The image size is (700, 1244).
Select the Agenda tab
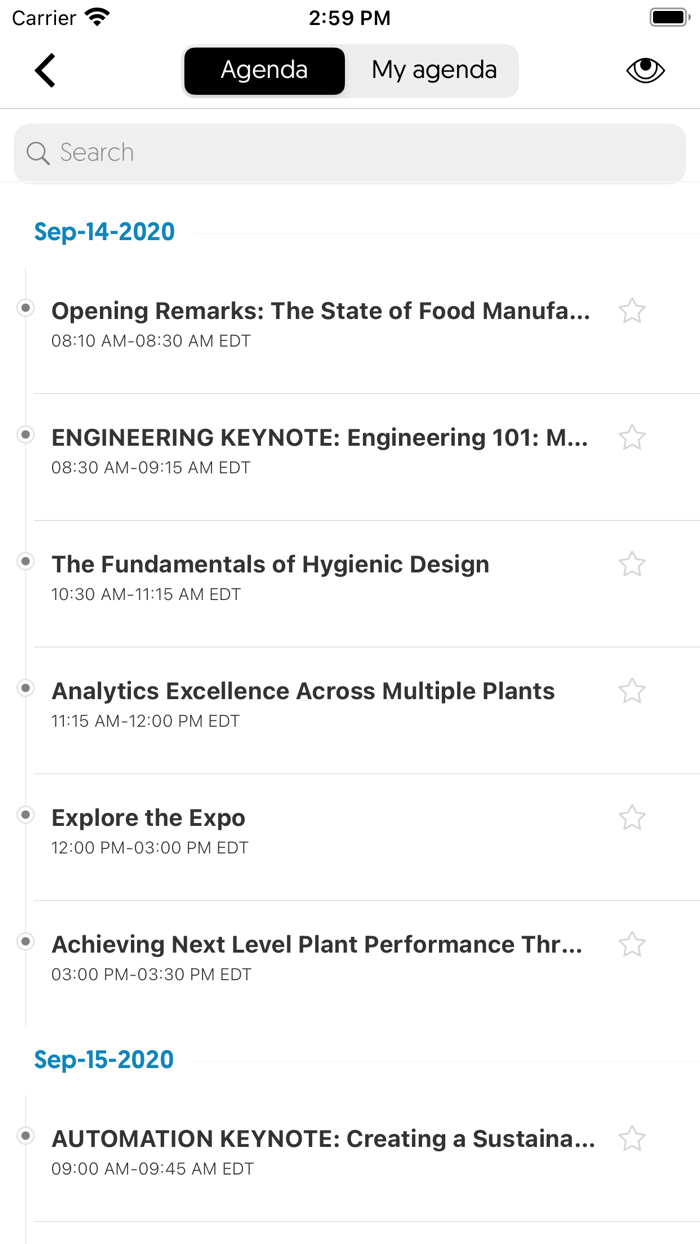click(x=264, y=70)
